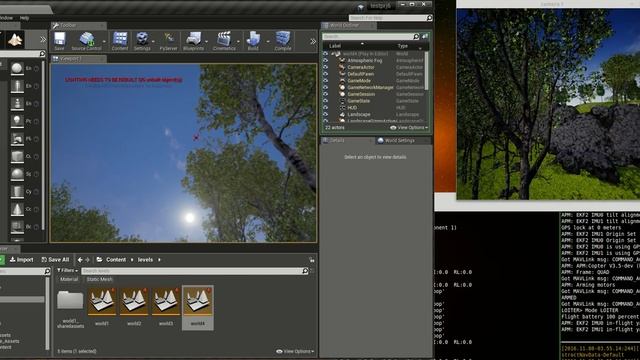The height and width of the screenshot is (360, 640).
Task: Click the Import button
Action: pos(22,260)
